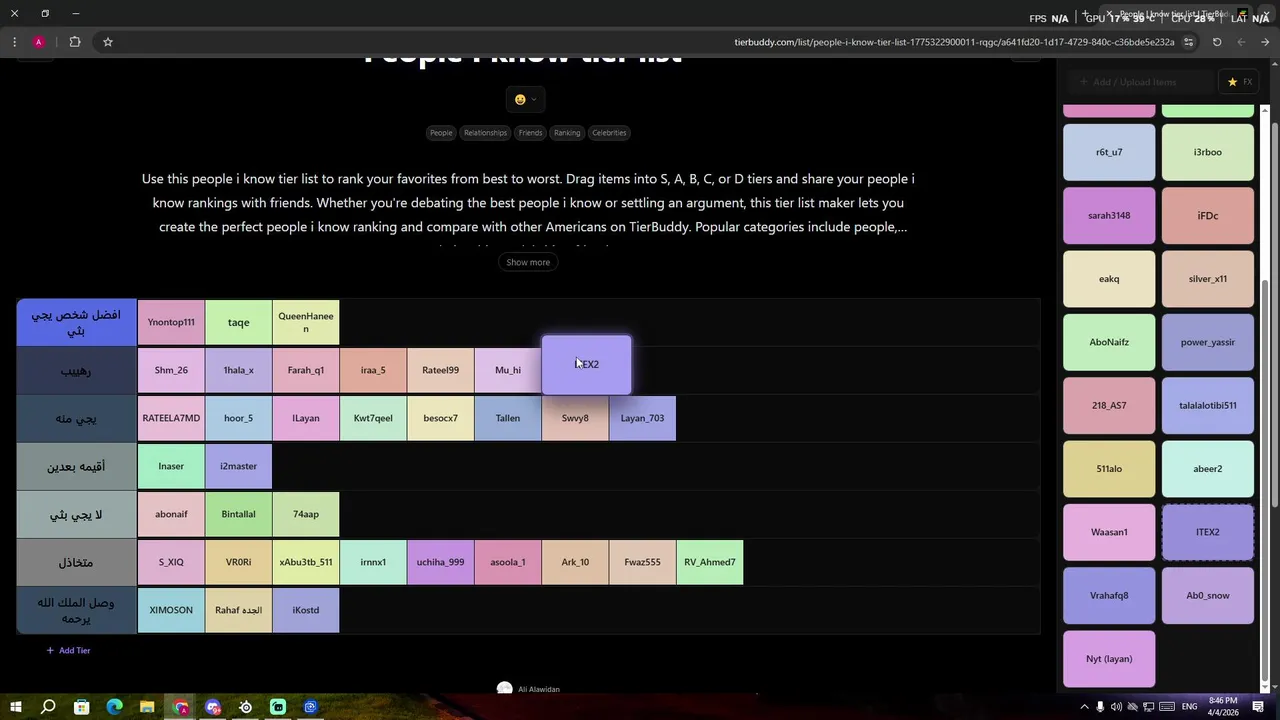The image size is (1280, 720).
Task: Select the Mu_hi item
Action: 507,370
